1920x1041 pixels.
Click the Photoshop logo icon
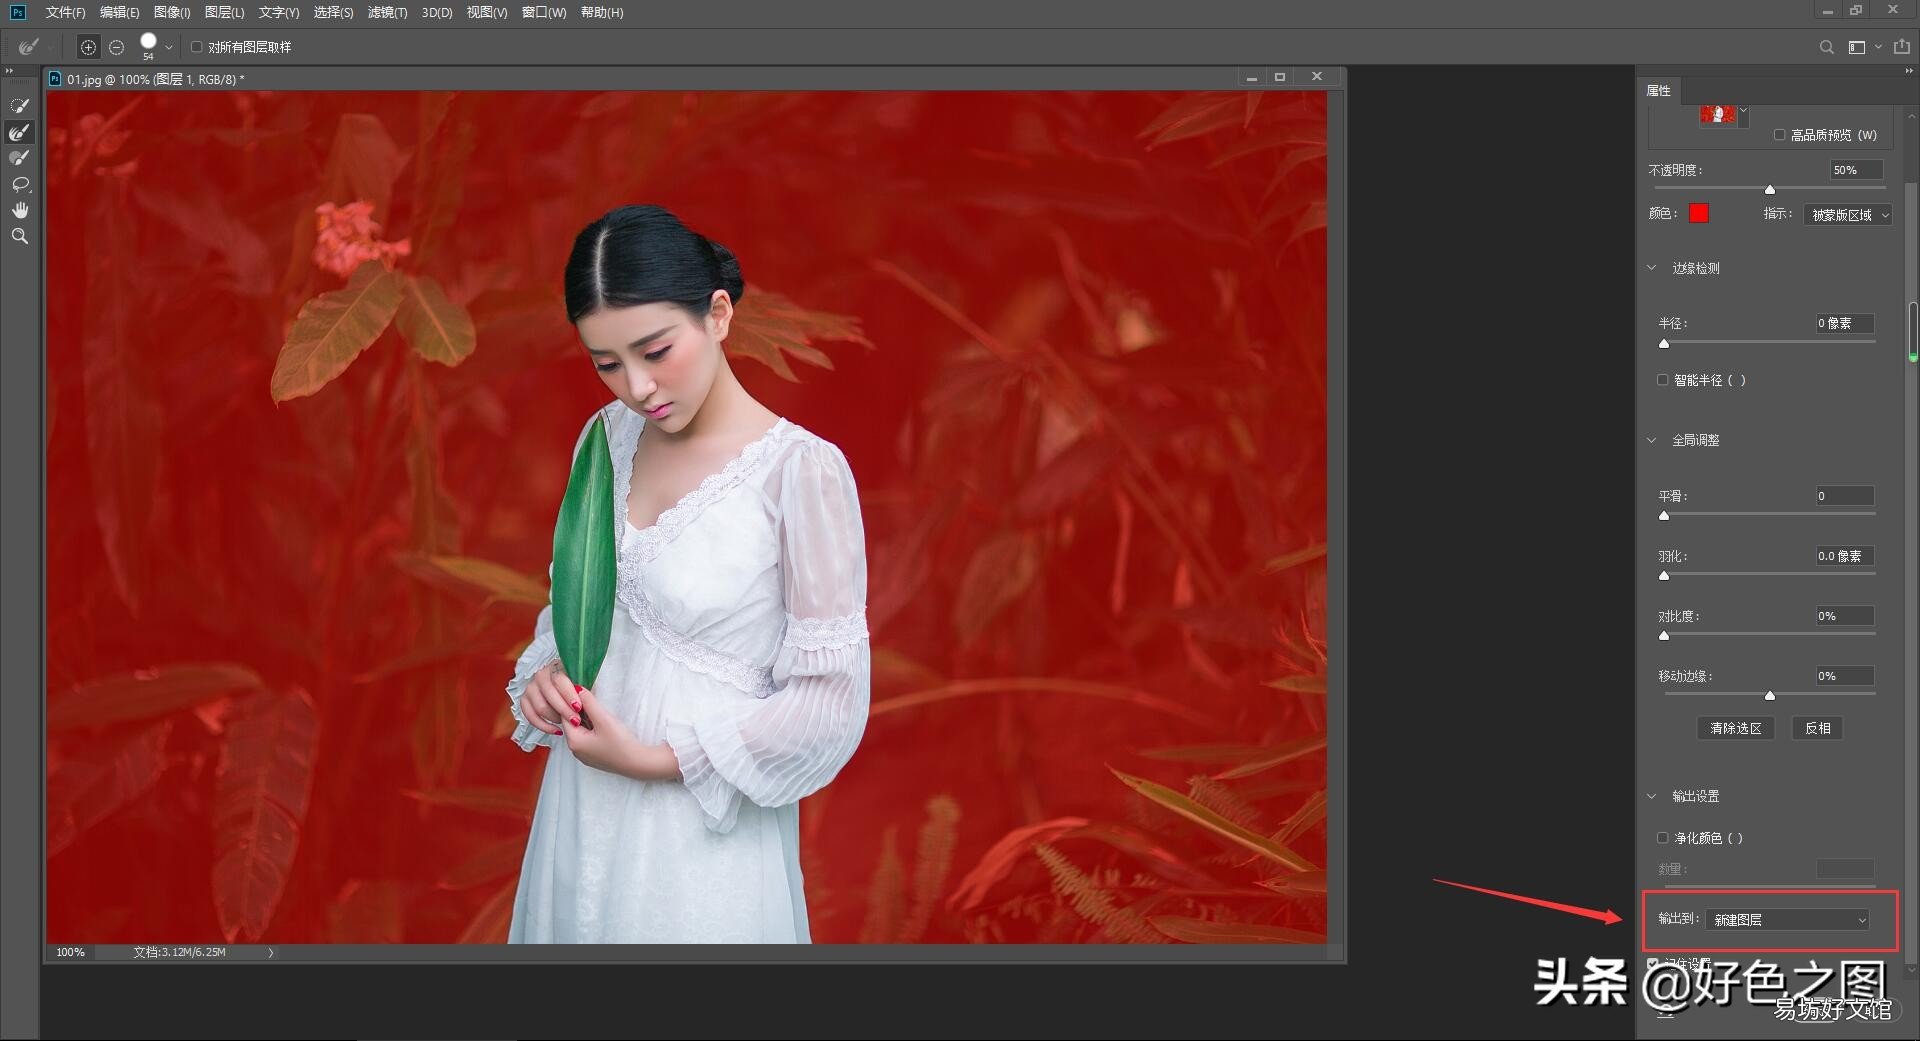point(17,12)
